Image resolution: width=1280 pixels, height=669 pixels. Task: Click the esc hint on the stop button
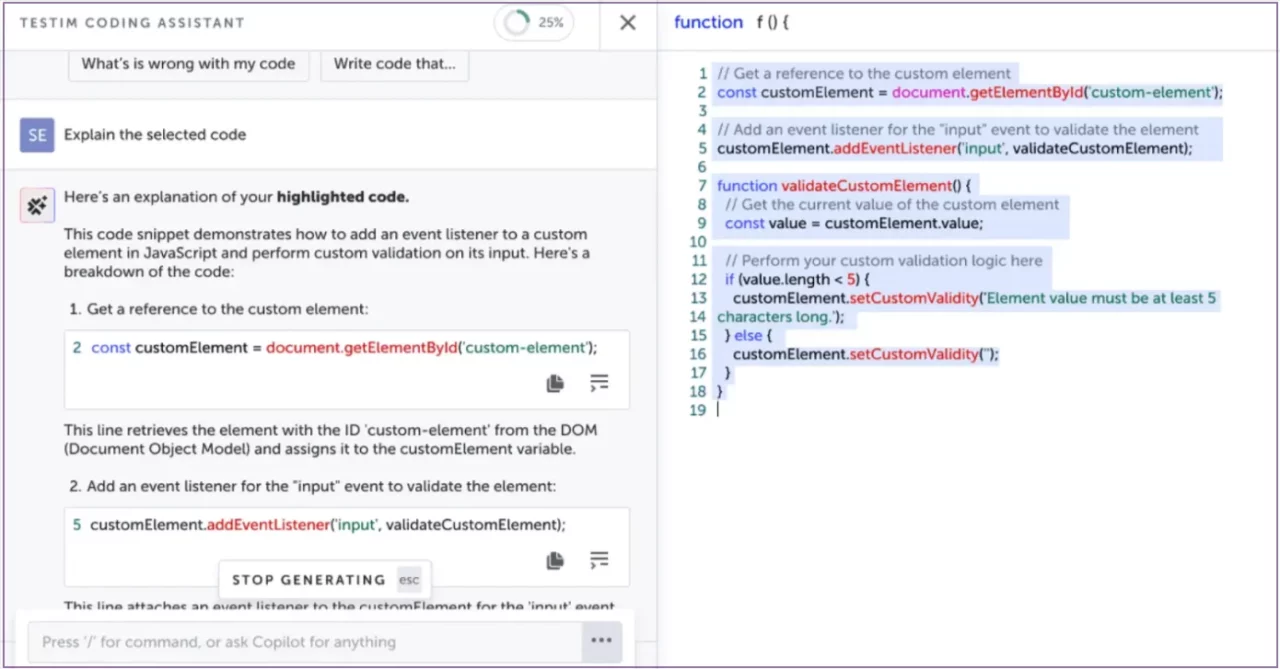click(408, 579)
